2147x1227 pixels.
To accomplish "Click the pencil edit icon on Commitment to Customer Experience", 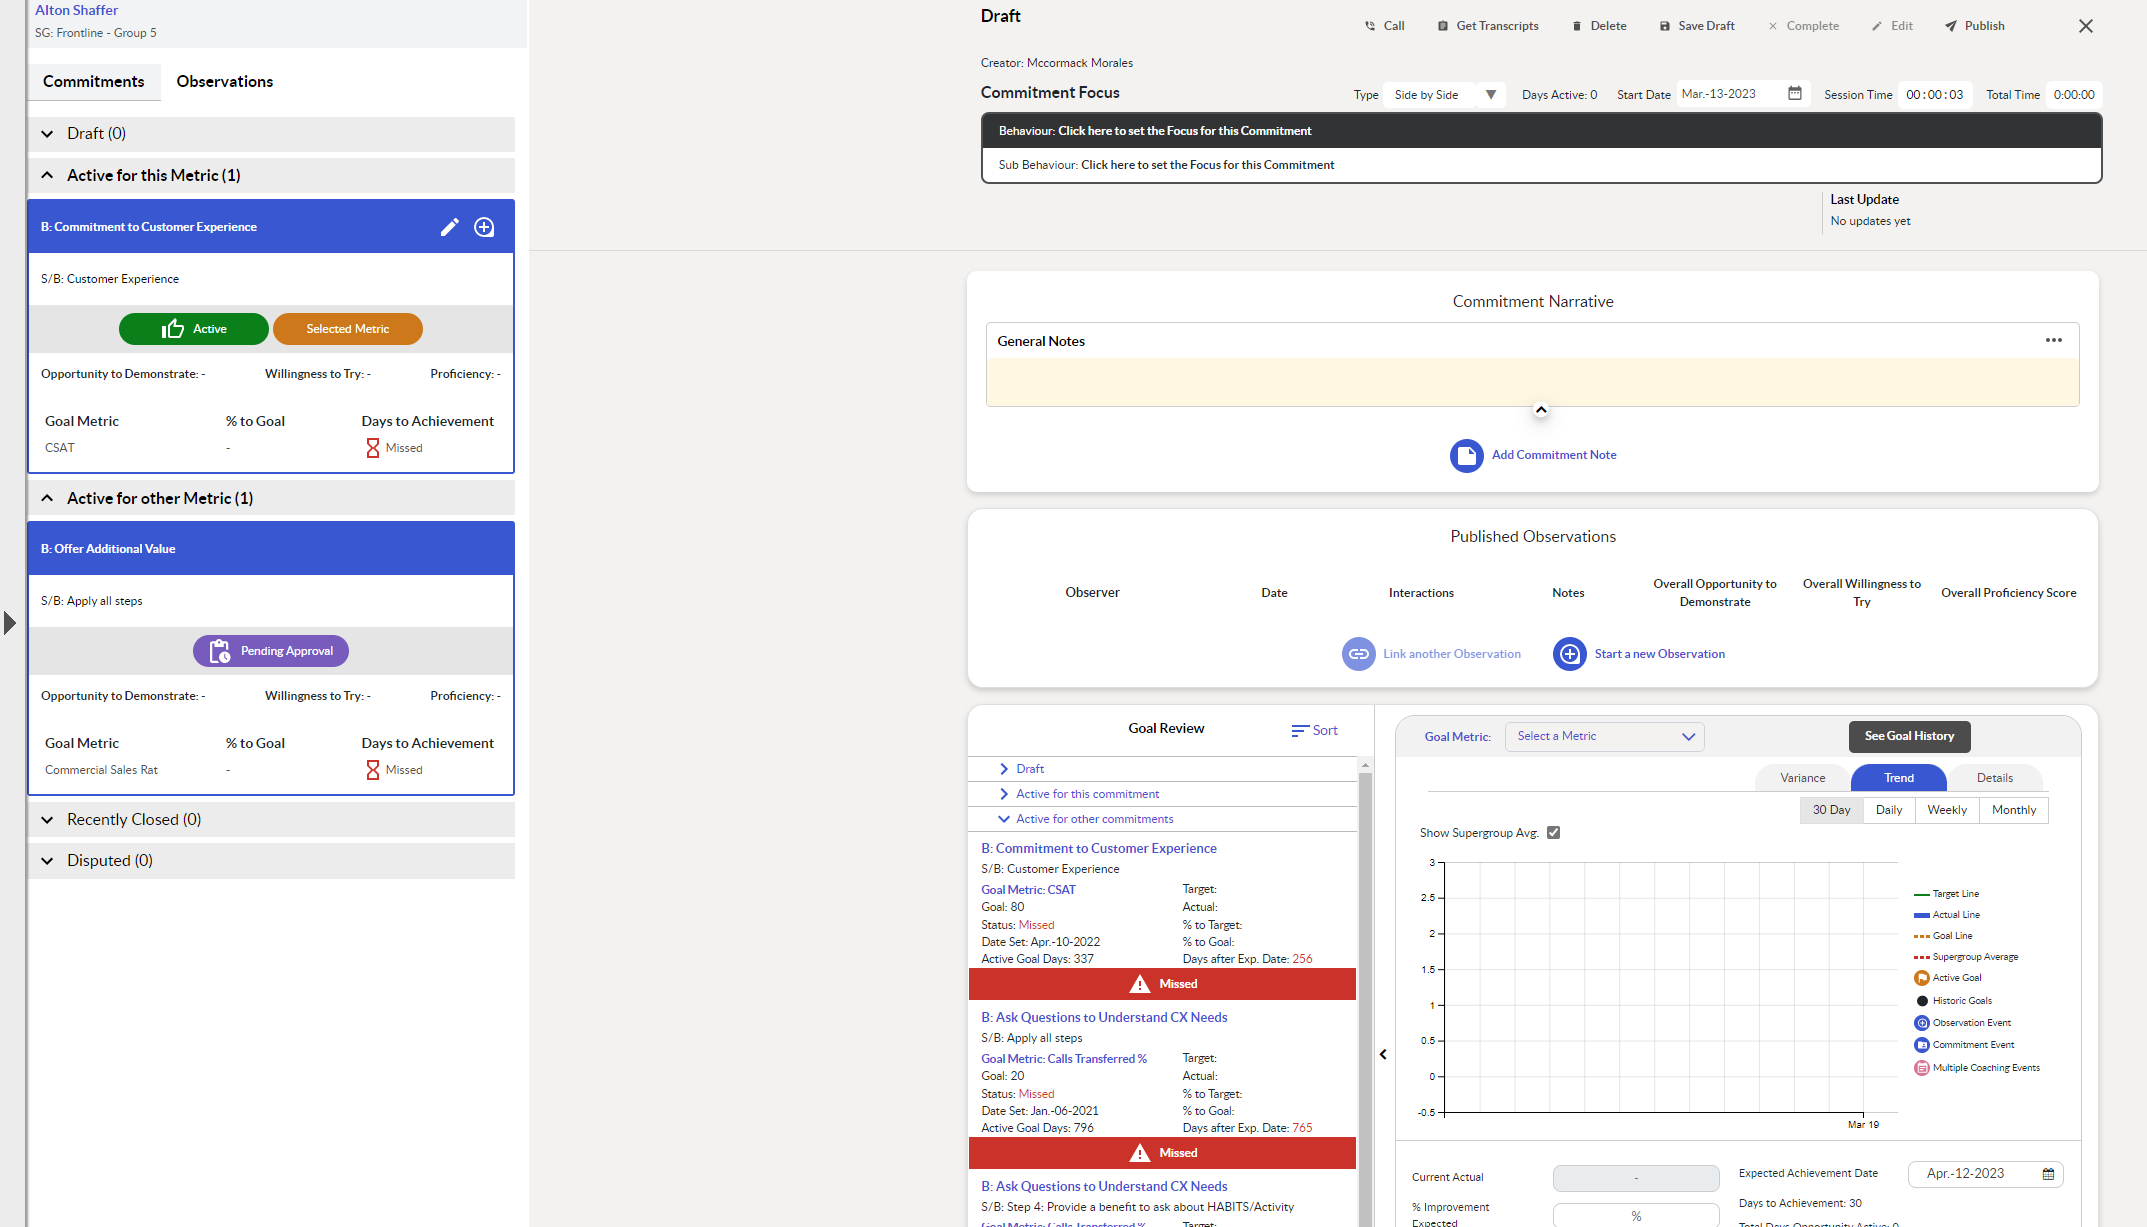I will [x=449, y=227].
